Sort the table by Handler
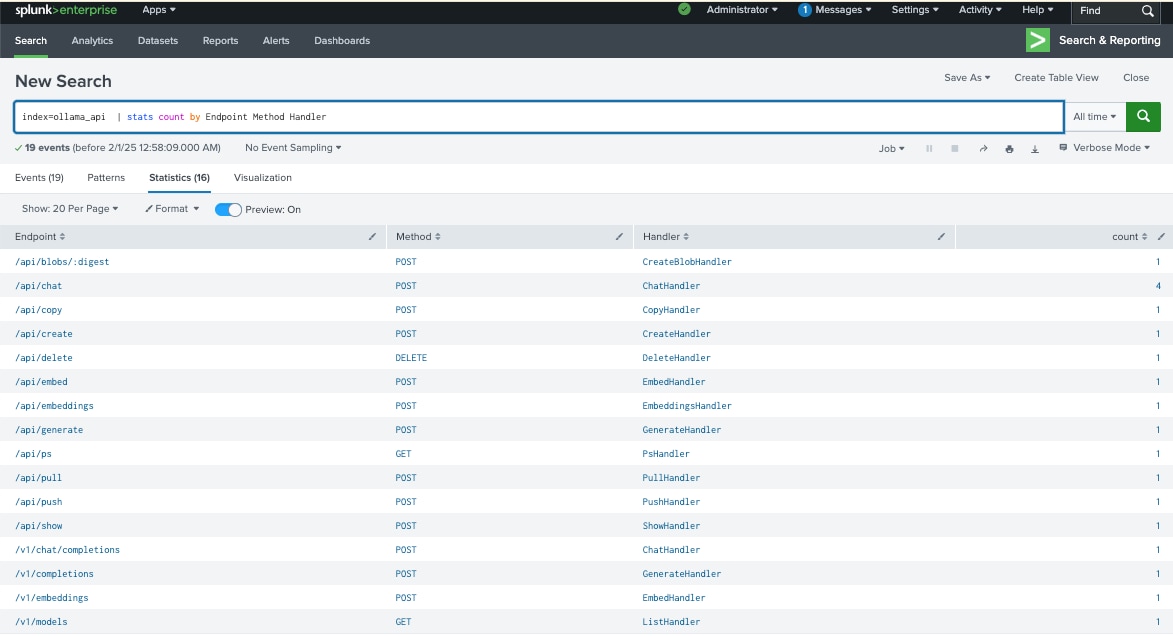1173x636 pixels. (x=666, y=236)
